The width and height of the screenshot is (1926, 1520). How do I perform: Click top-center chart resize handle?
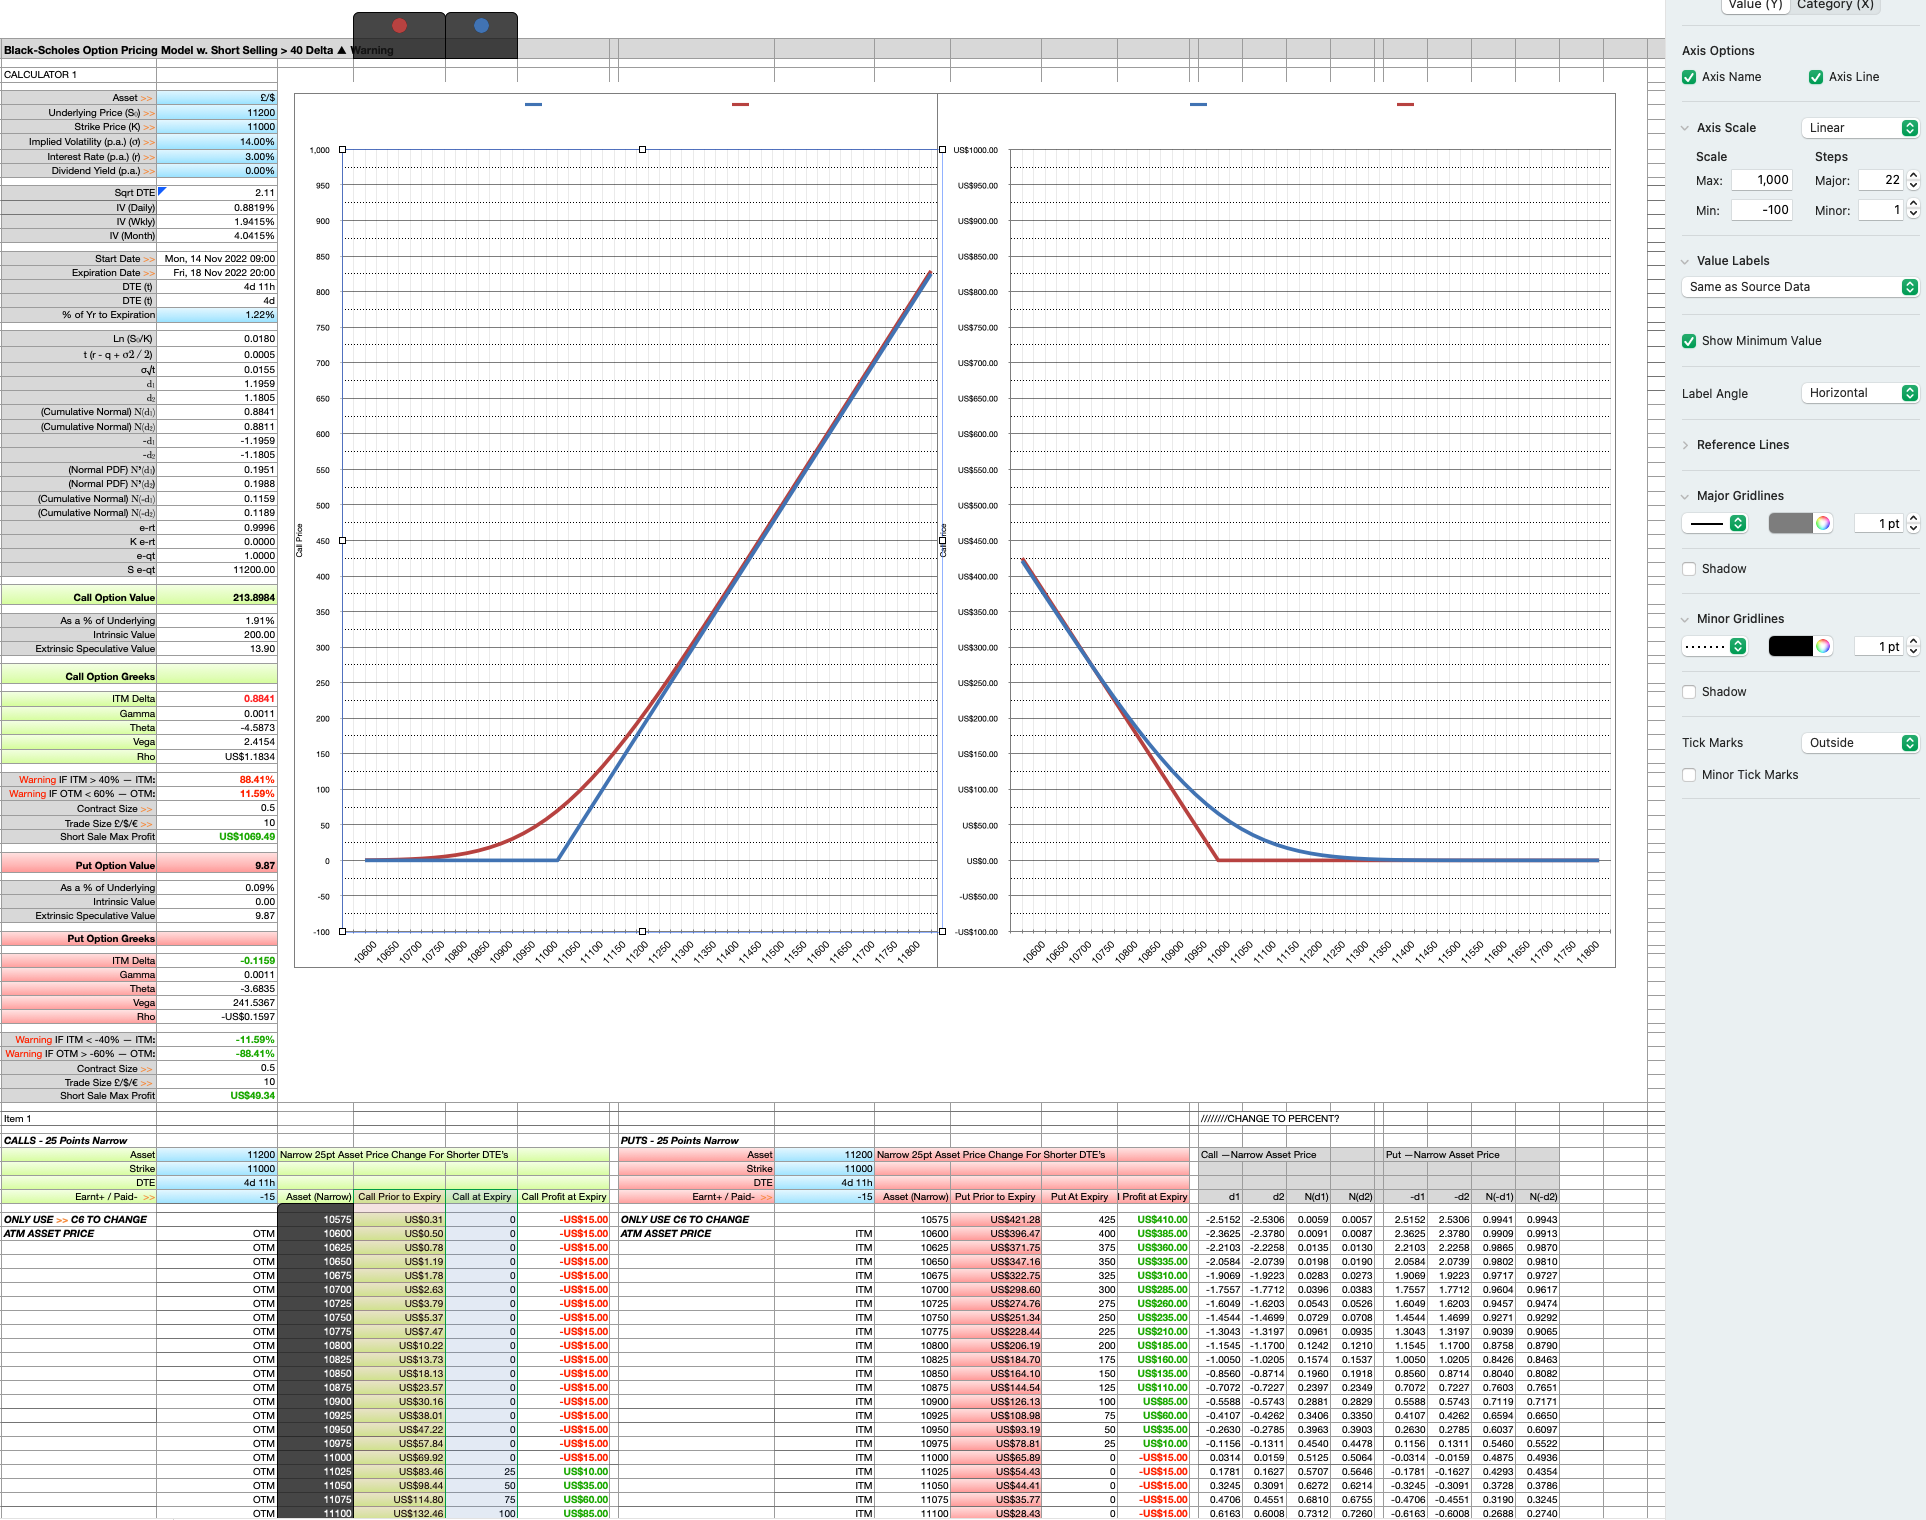click(x=642, y=149)
